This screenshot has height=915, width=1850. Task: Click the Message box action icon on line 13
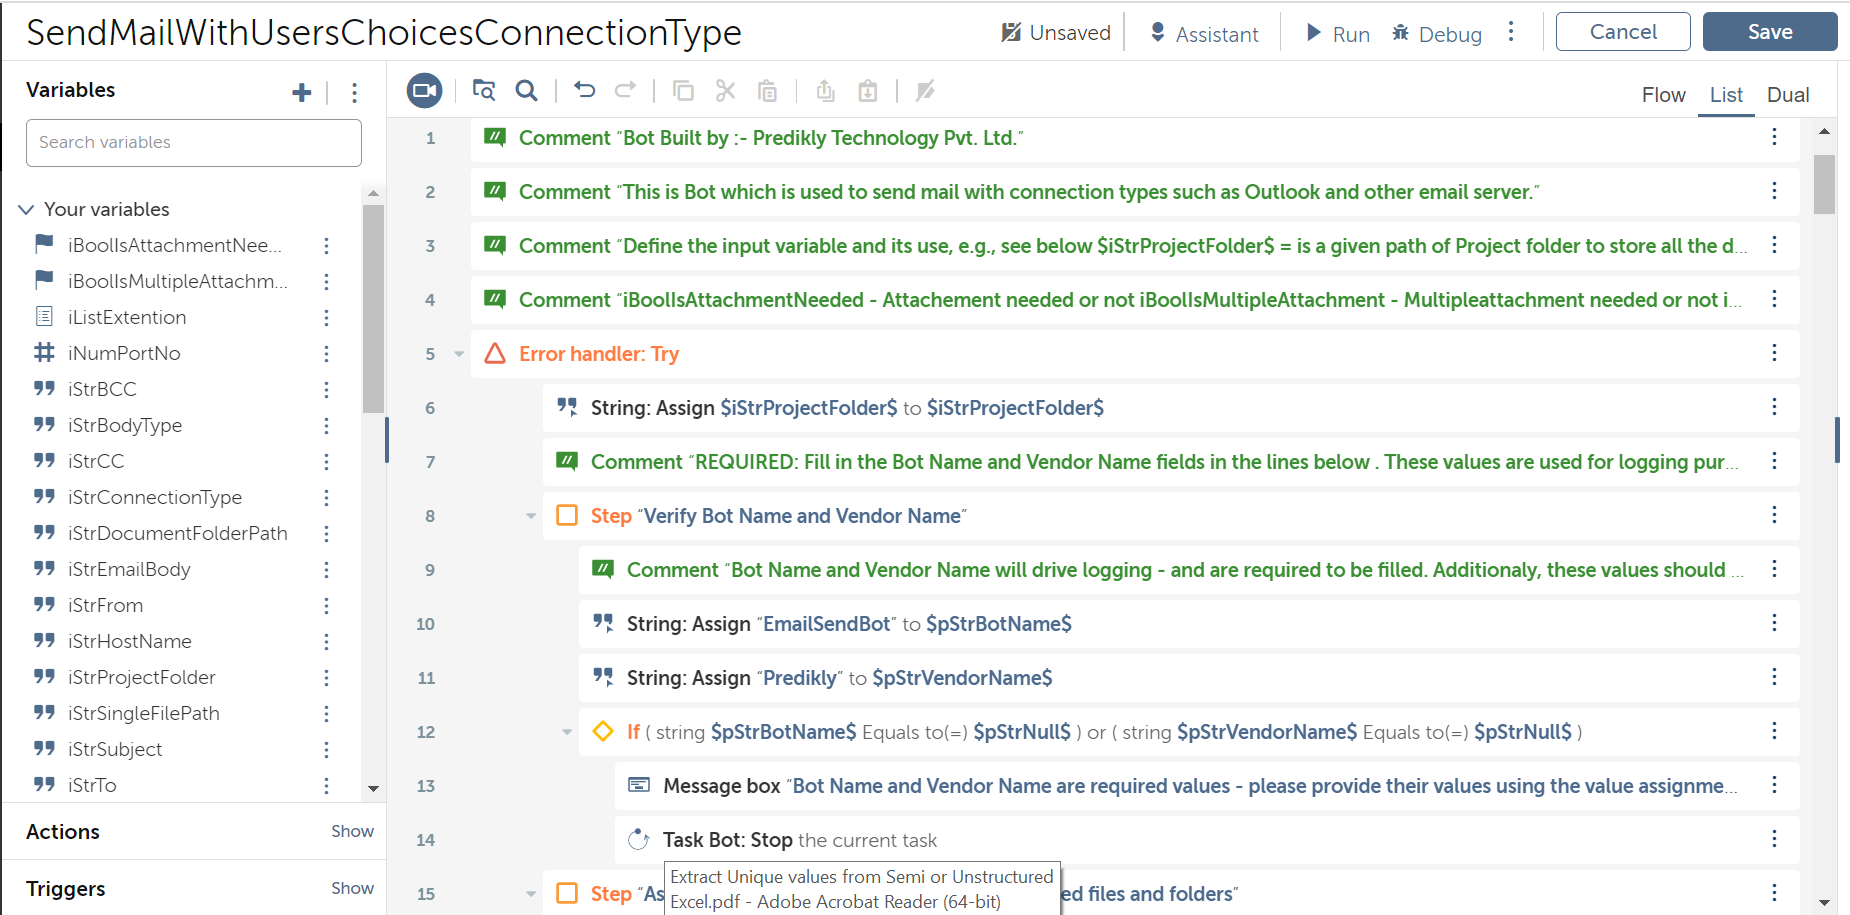pyautogui.click(x=638, y=785)
